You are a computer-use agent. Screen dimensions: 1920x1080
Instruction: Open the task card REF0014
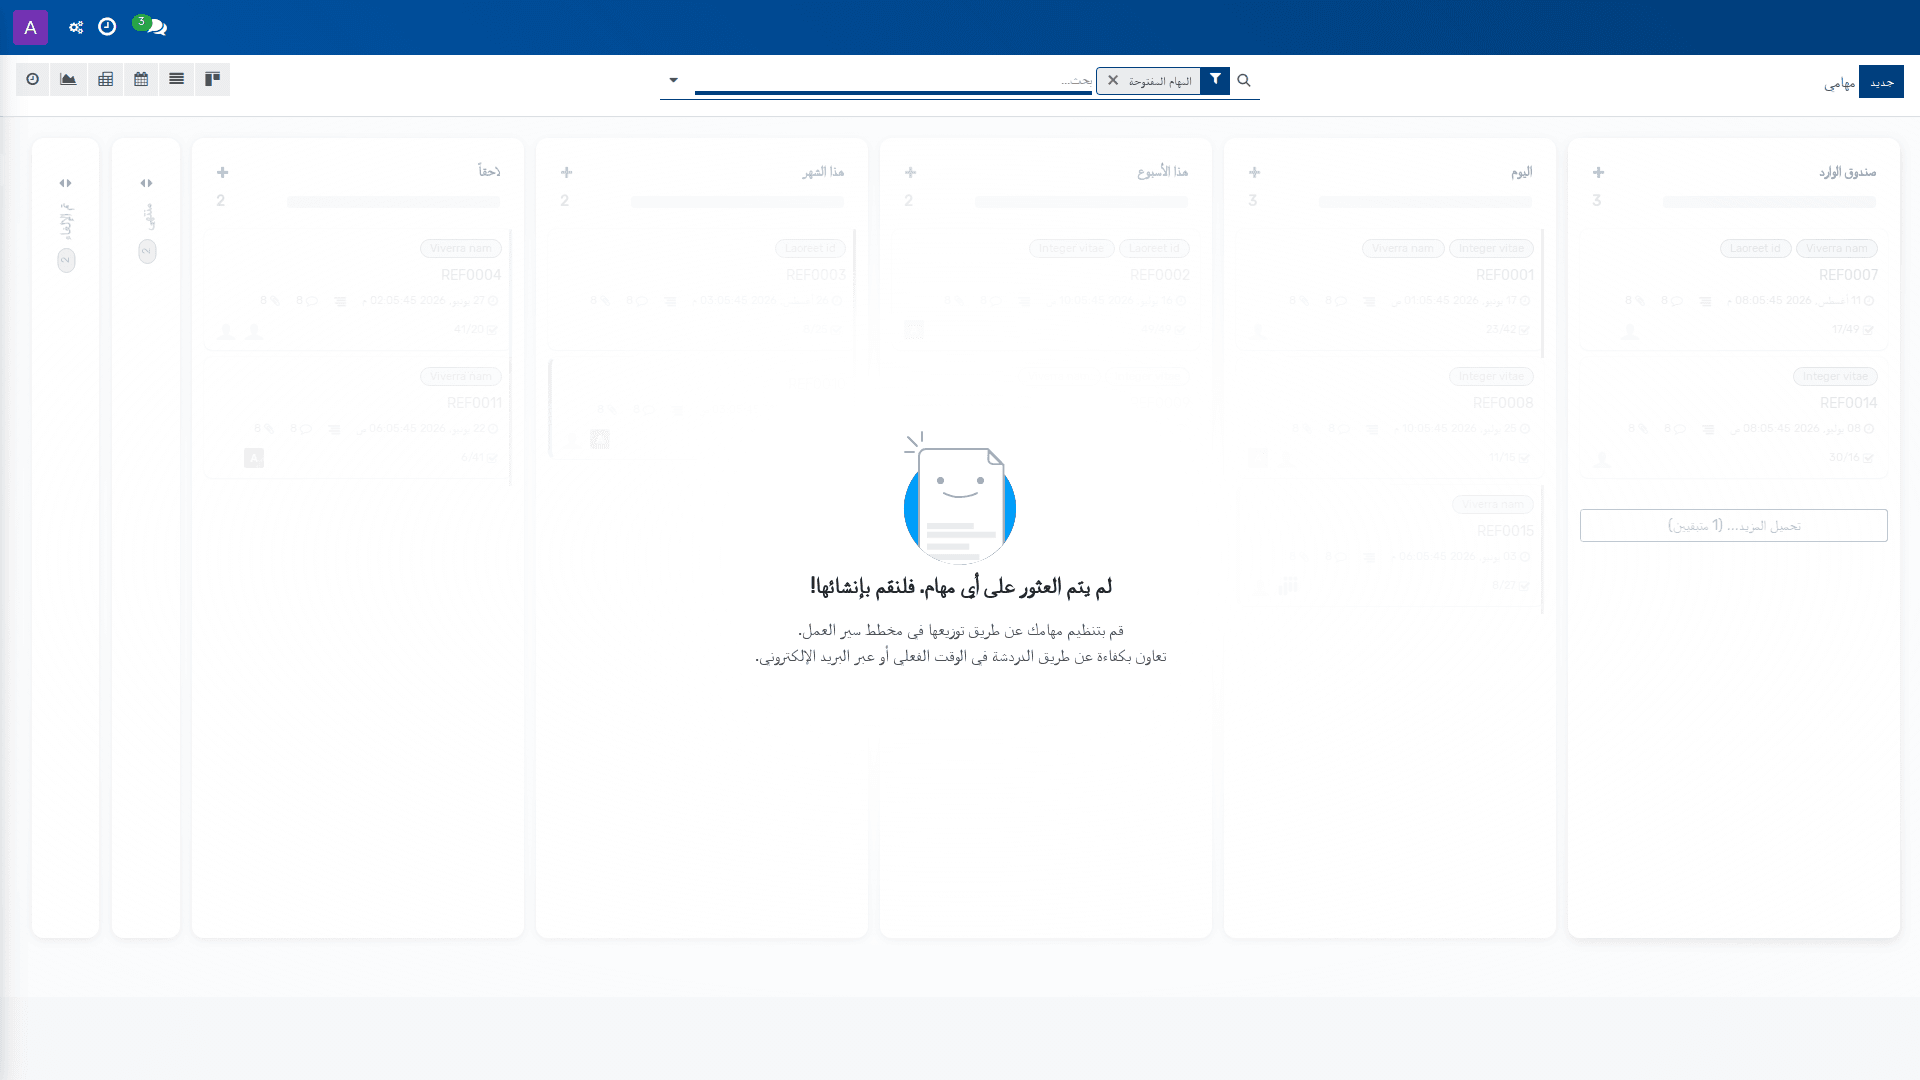click(1734, 417)
